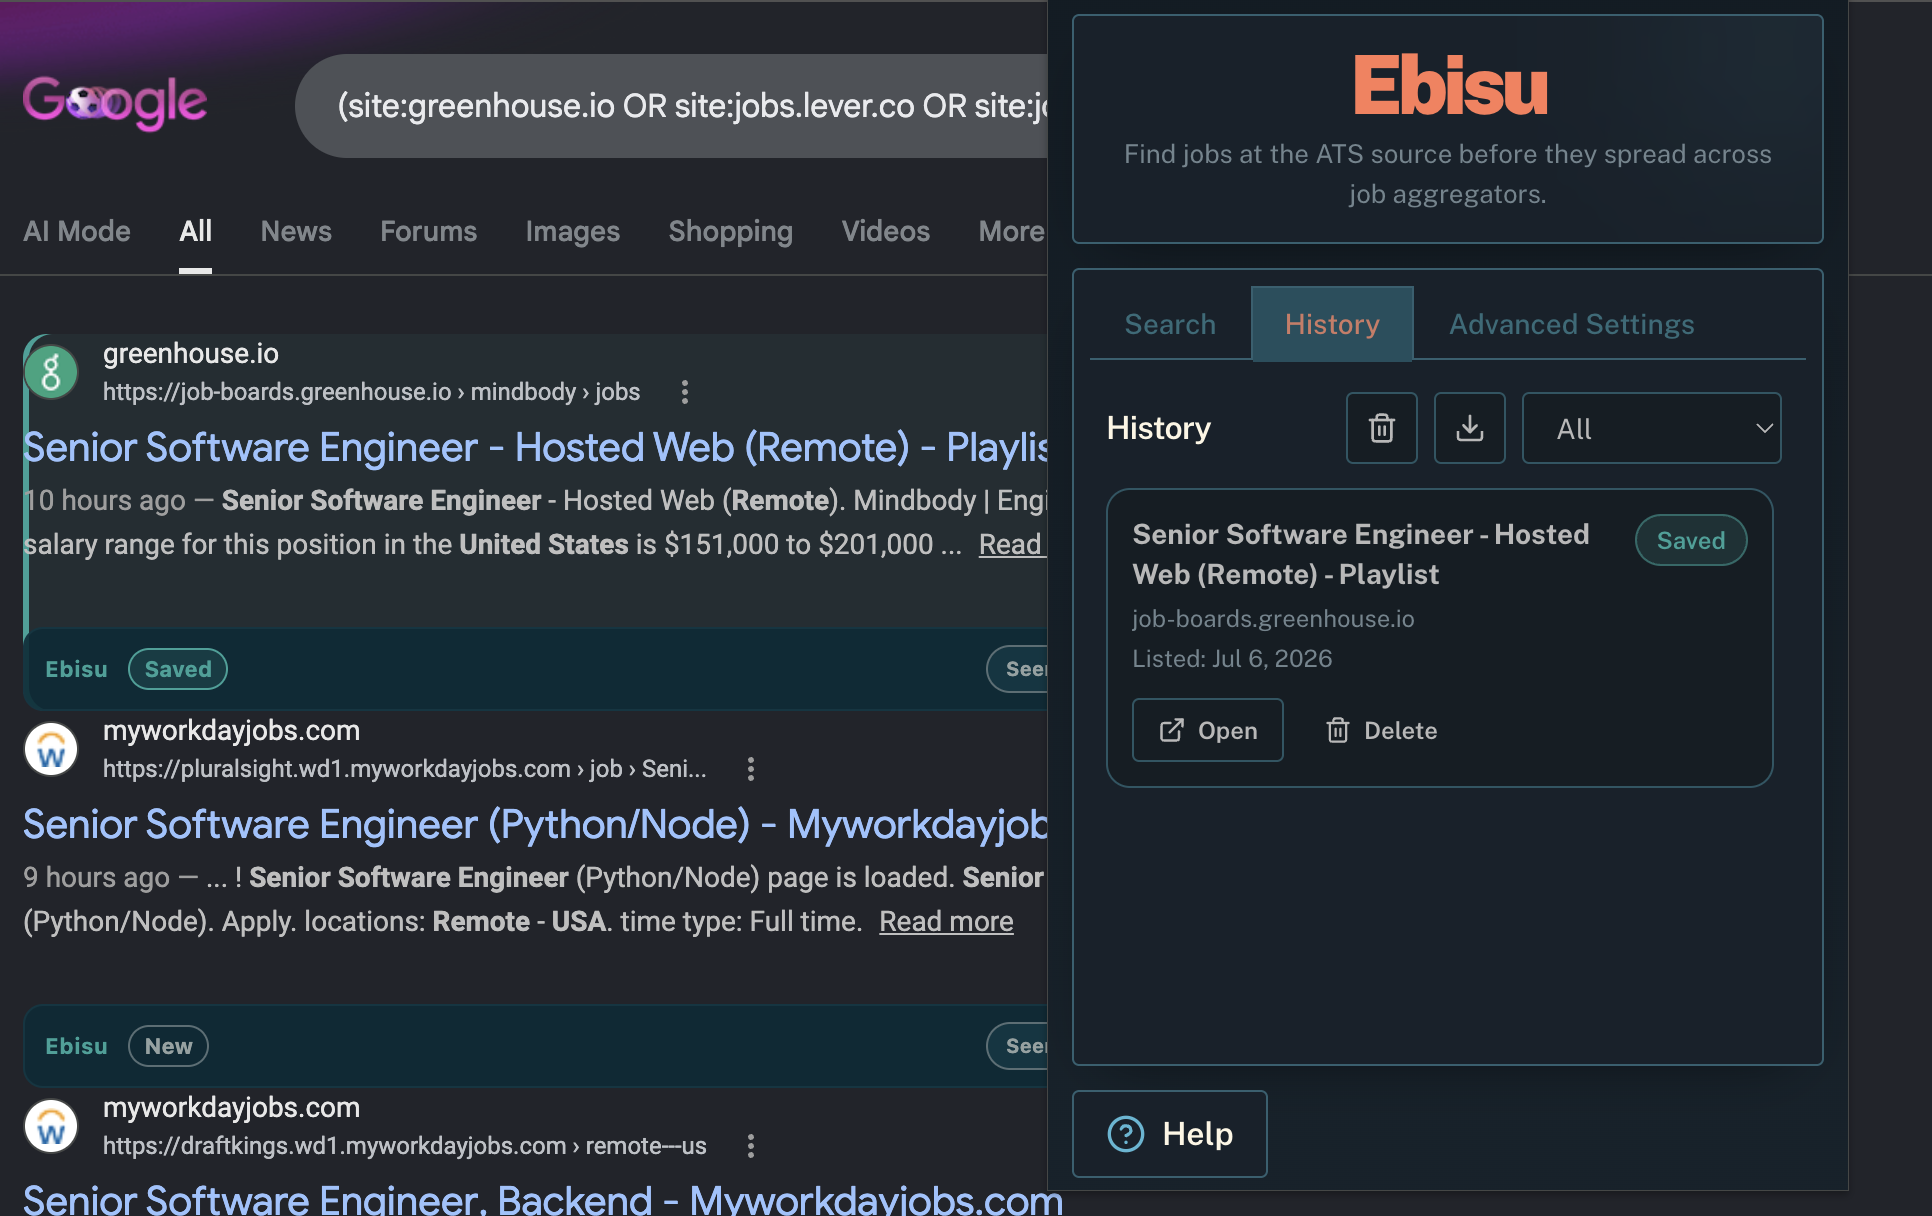Click the Help button in Ebisu

click(1170, 1134)
